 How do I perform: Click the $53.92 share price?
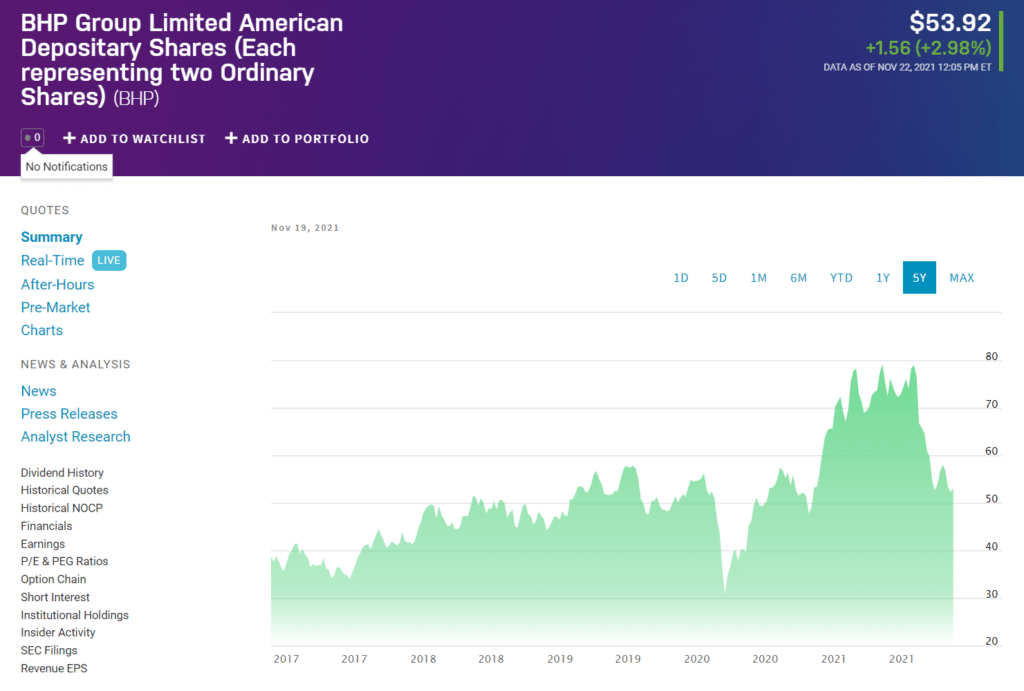coord(950,23)
